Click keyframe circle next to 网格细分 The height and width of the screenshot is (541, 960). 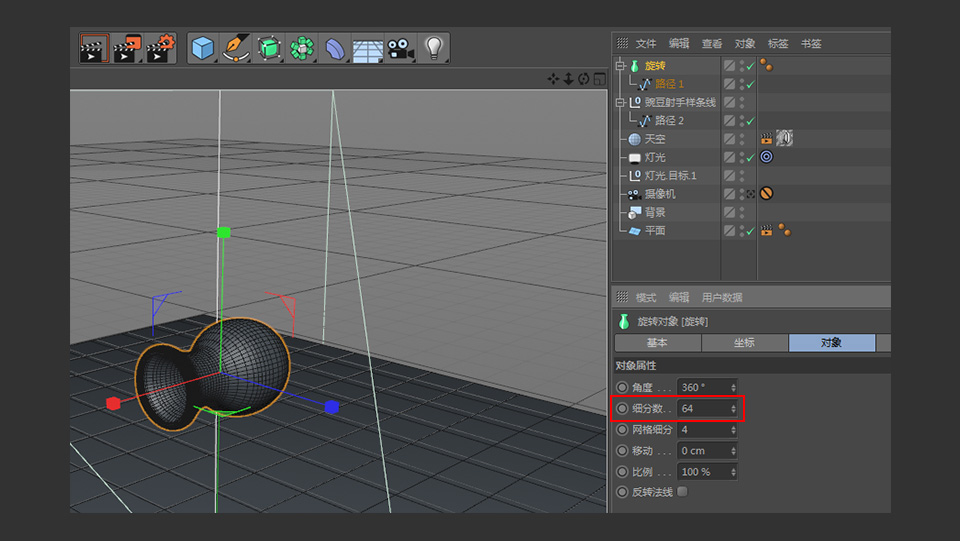622,430
